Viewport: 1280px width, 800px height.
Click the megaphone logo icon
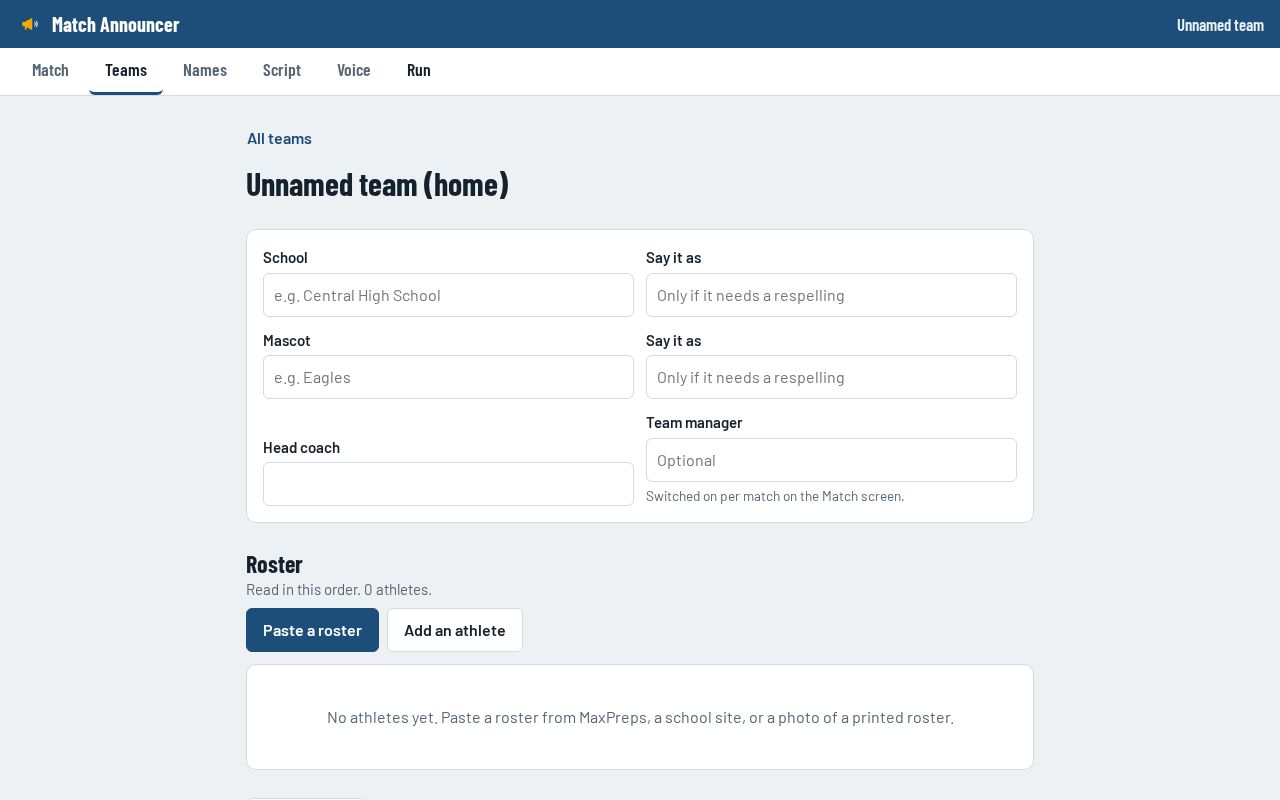[30, 24]
